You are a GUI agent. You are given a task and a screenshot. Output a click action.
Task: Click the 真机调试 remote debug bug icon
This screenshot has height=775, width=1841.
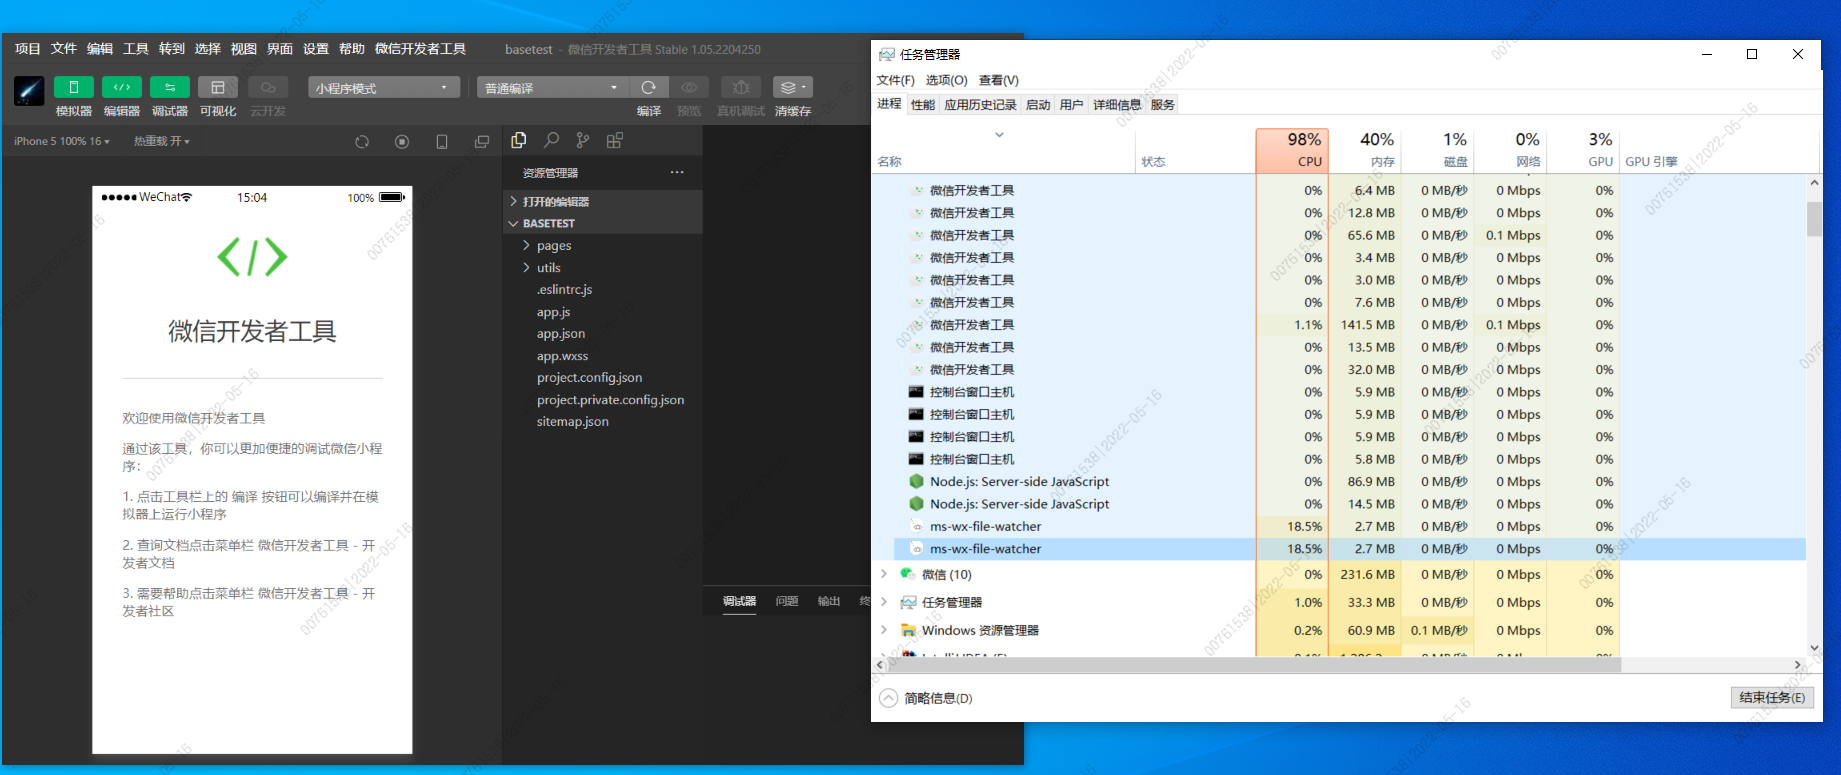(741, 87)
